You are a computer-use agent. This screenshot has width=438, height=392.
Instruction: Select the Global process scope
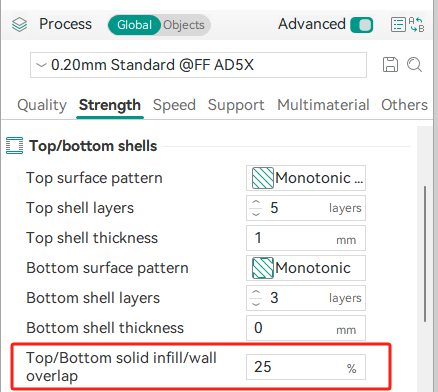coord(134,25)
